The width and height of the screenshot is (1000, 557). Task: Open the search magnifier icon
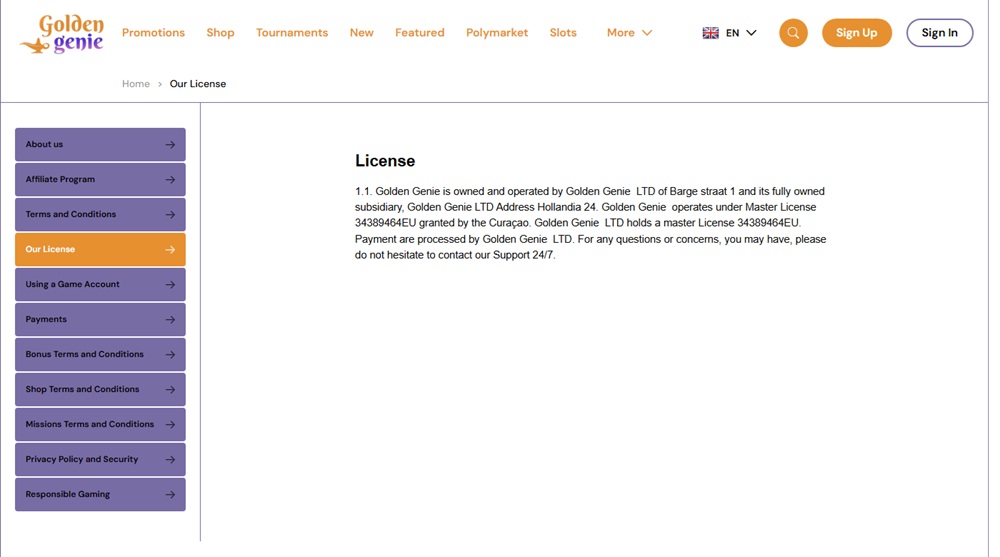coord(793,33)
